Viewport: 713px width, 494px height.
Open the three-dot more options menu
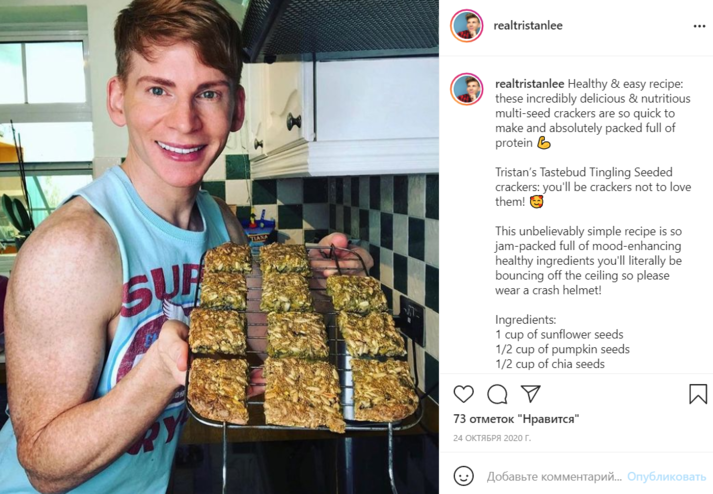point(699,26)
